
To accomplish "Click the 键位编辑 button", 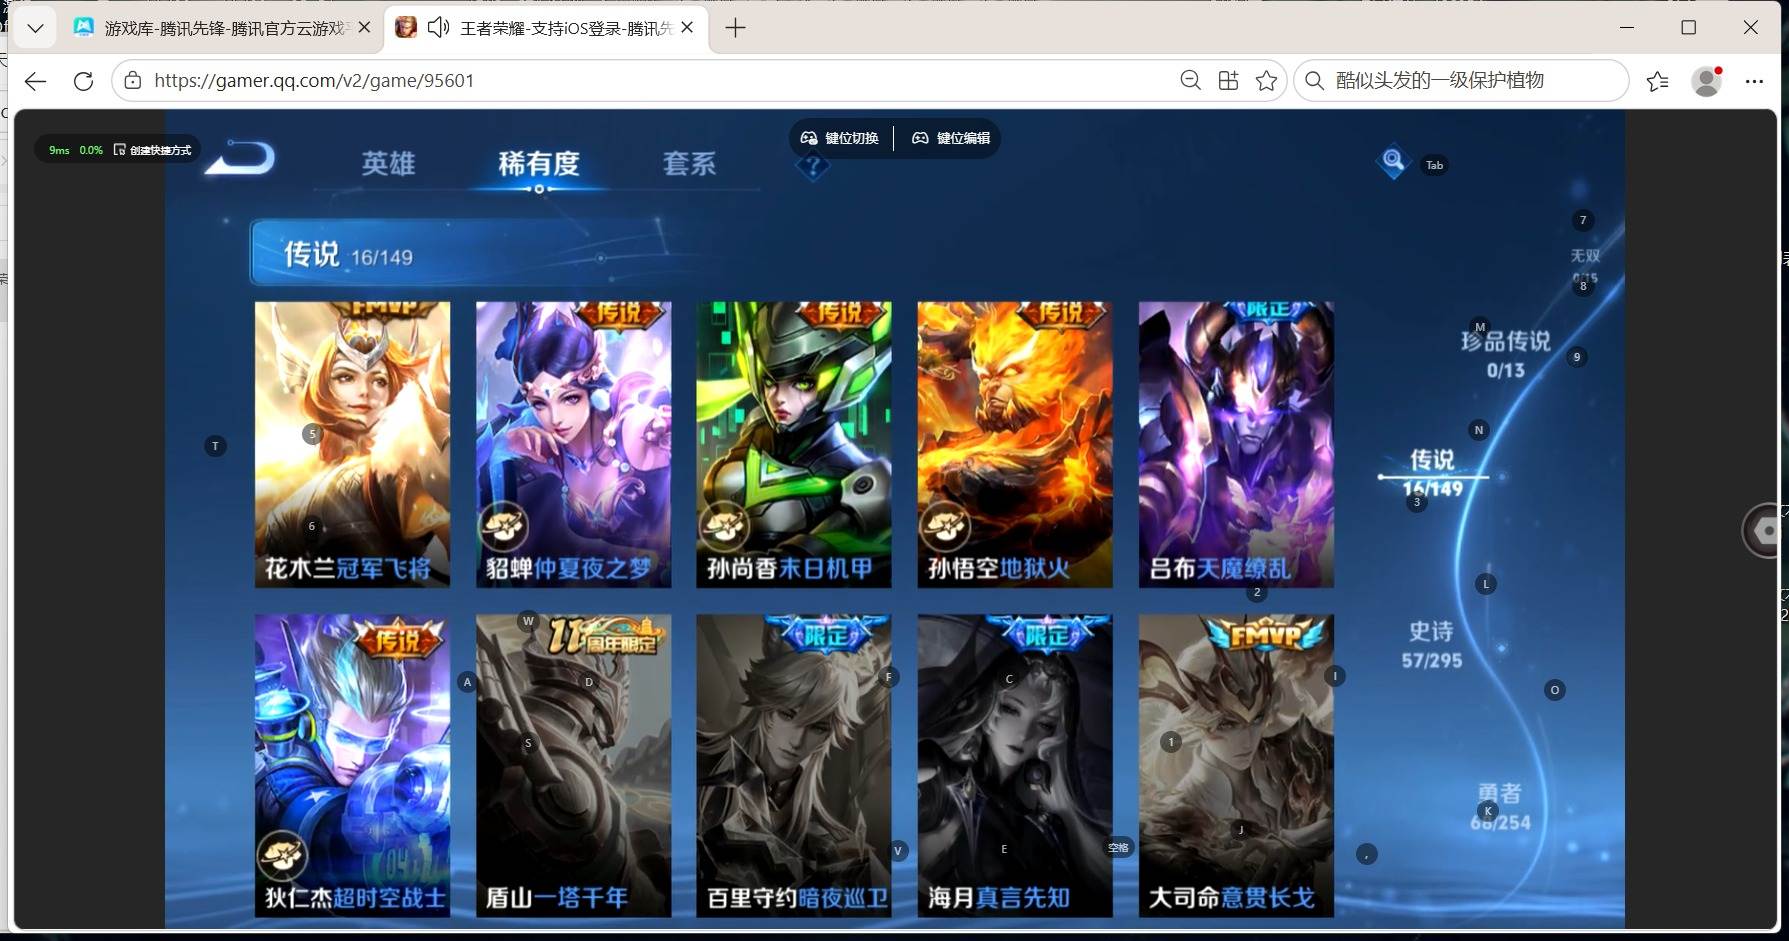I will (951, 138).
